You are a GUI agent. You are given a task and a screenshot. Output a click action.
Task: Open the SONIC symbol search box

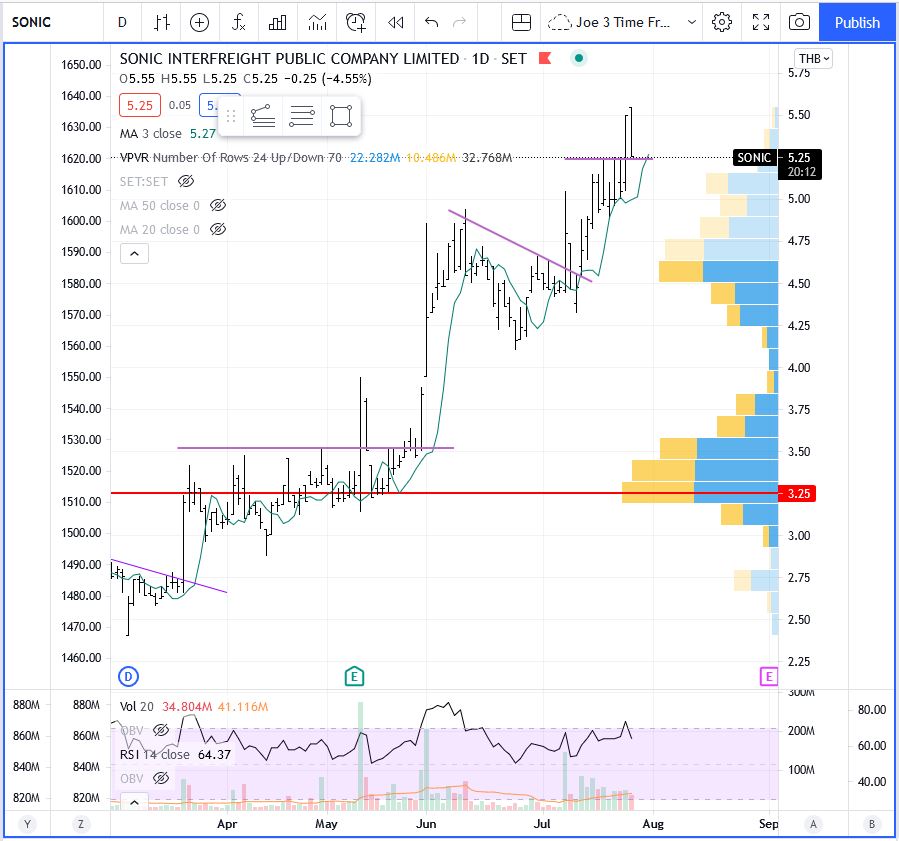[x=32, y=22]
